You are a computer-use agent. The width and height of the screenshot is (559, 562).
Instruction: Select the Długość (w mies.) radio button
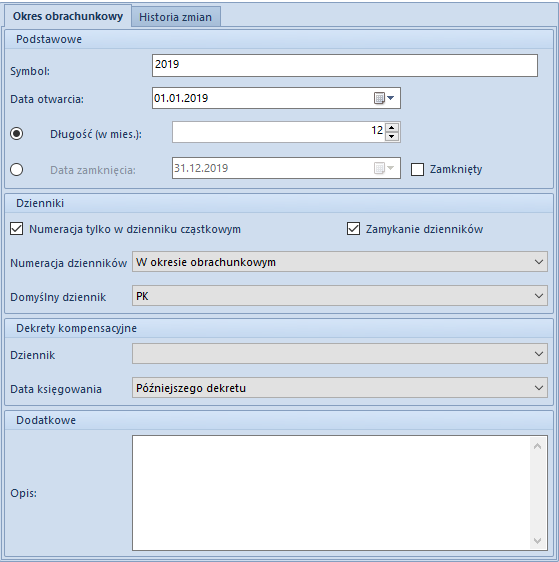point(16,133)
